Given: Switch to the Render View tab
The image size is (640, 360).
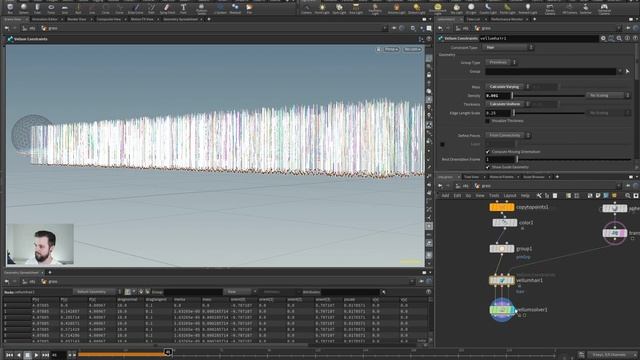Looking at the screenshot, I should pos(77,19).
